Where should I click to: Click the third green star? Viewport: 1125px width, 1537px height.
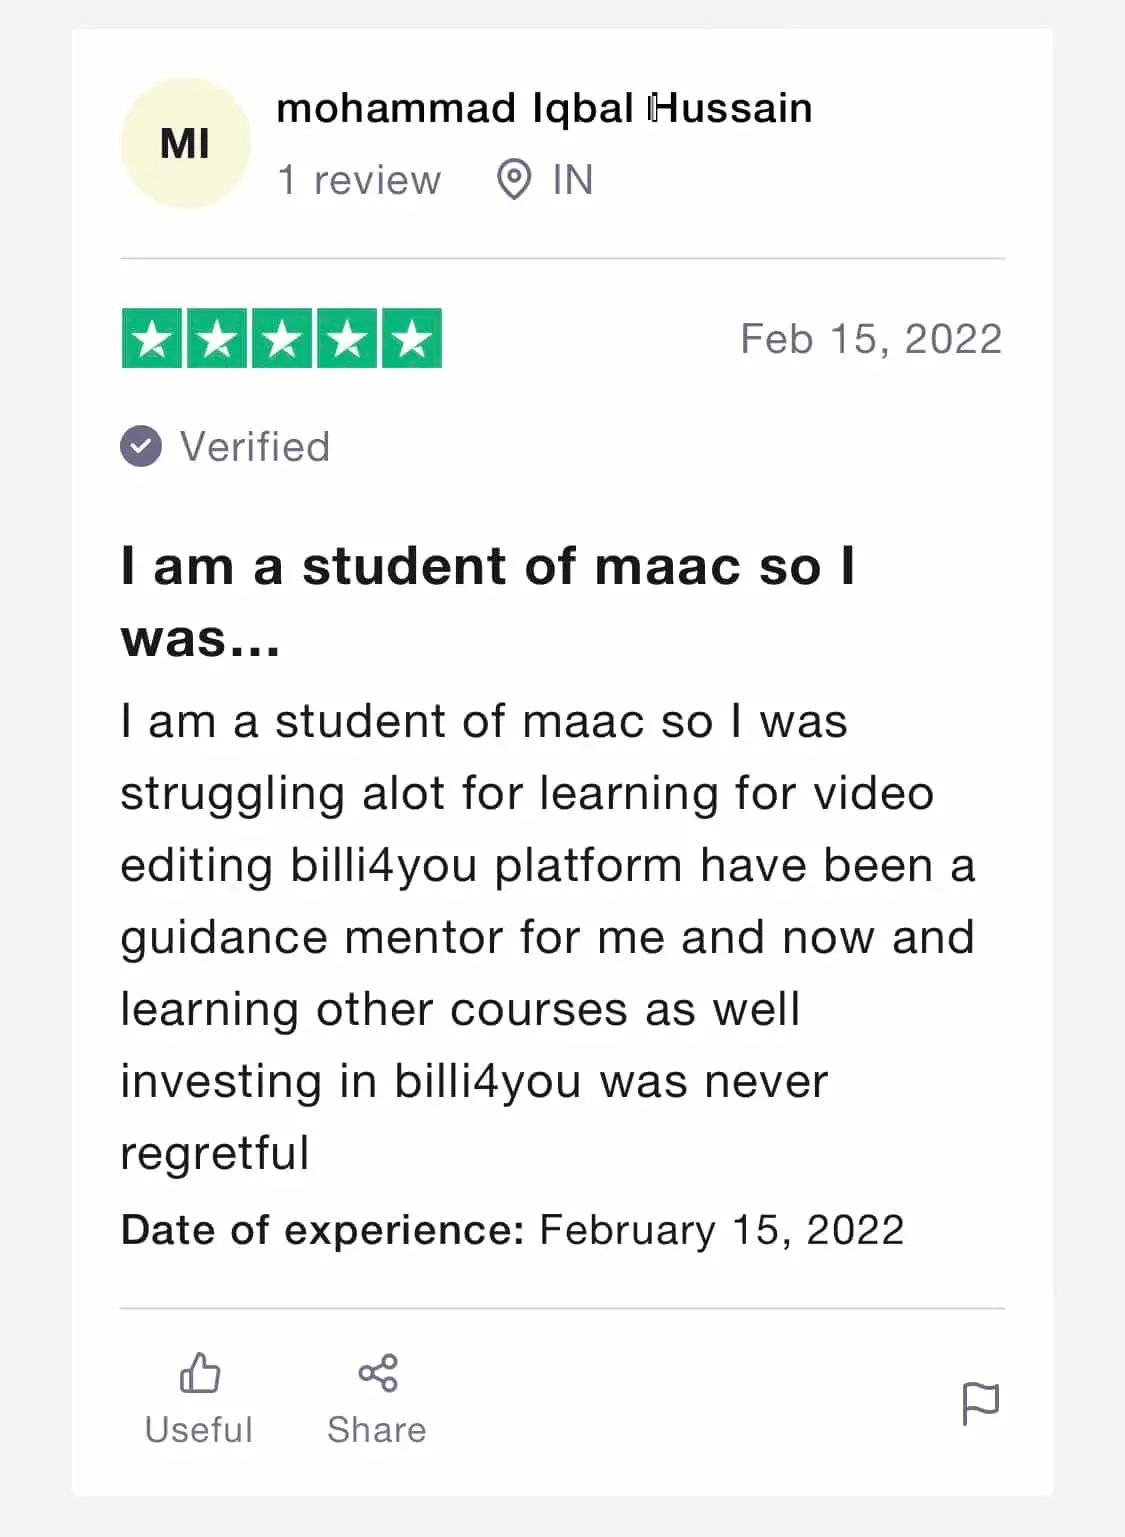282,339
